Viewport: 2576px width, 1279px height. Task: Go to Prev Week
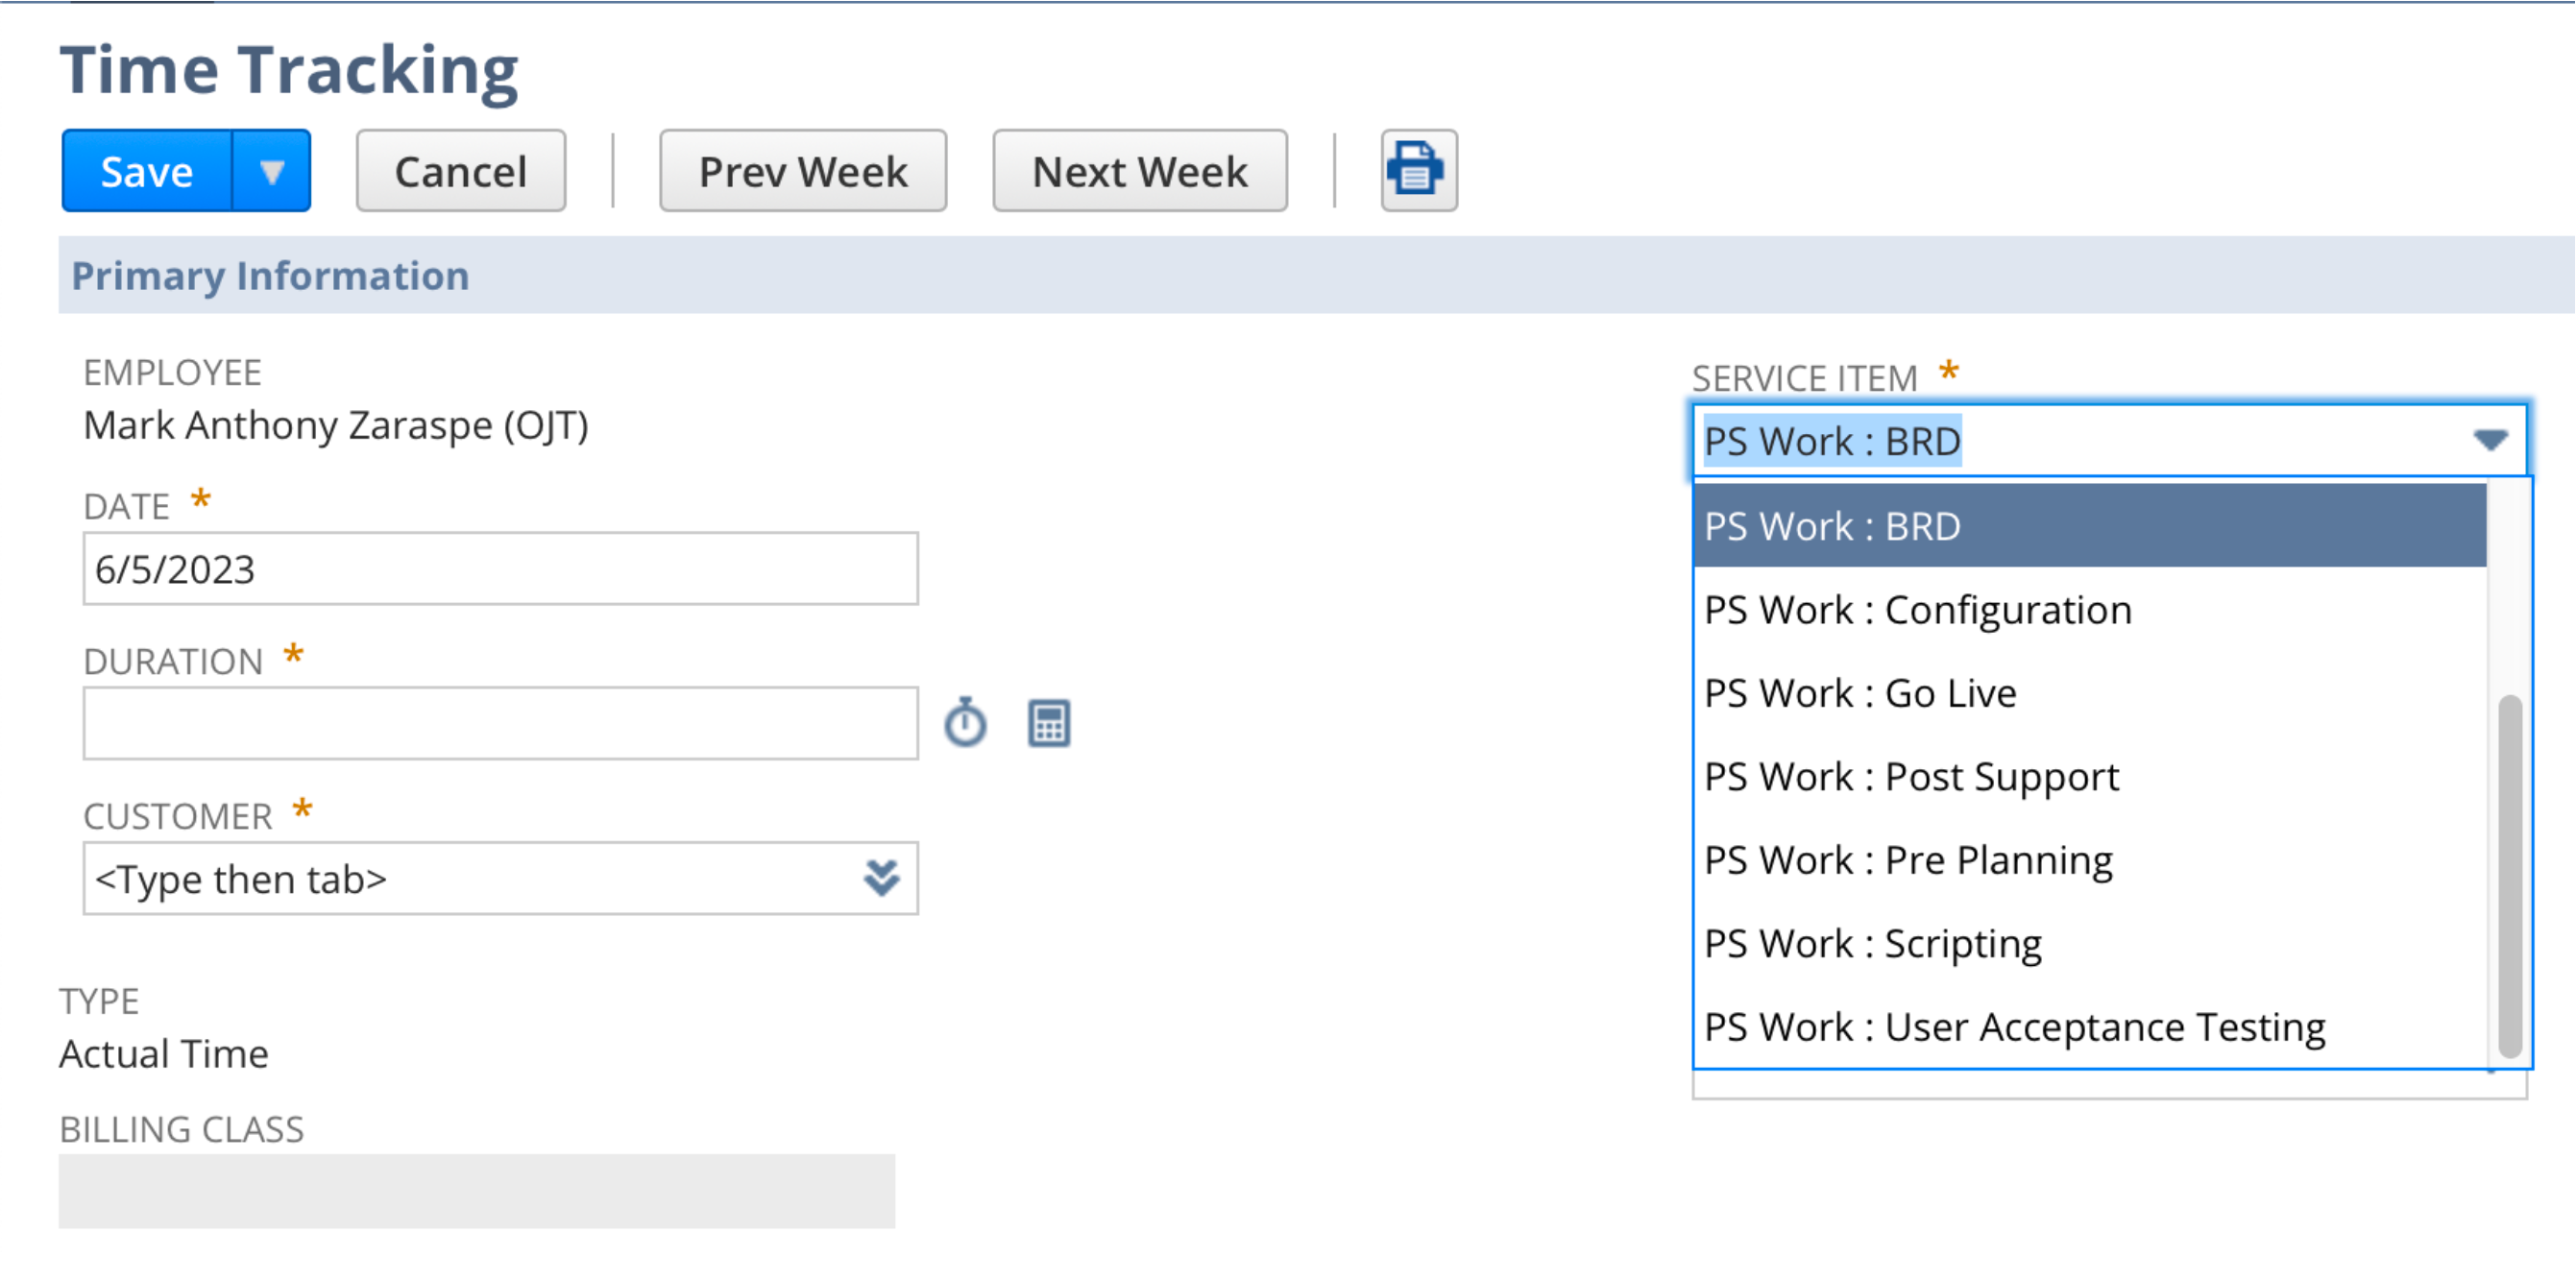pos(803,171)
